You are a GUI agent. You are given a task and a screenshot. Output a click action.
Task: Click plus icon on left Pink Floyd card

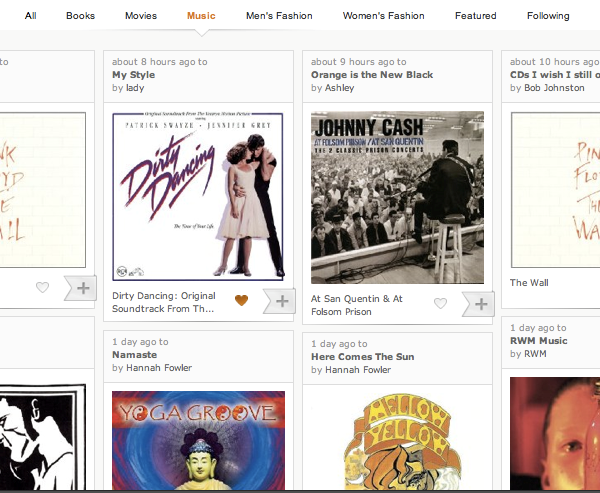(x=81, y=288)
